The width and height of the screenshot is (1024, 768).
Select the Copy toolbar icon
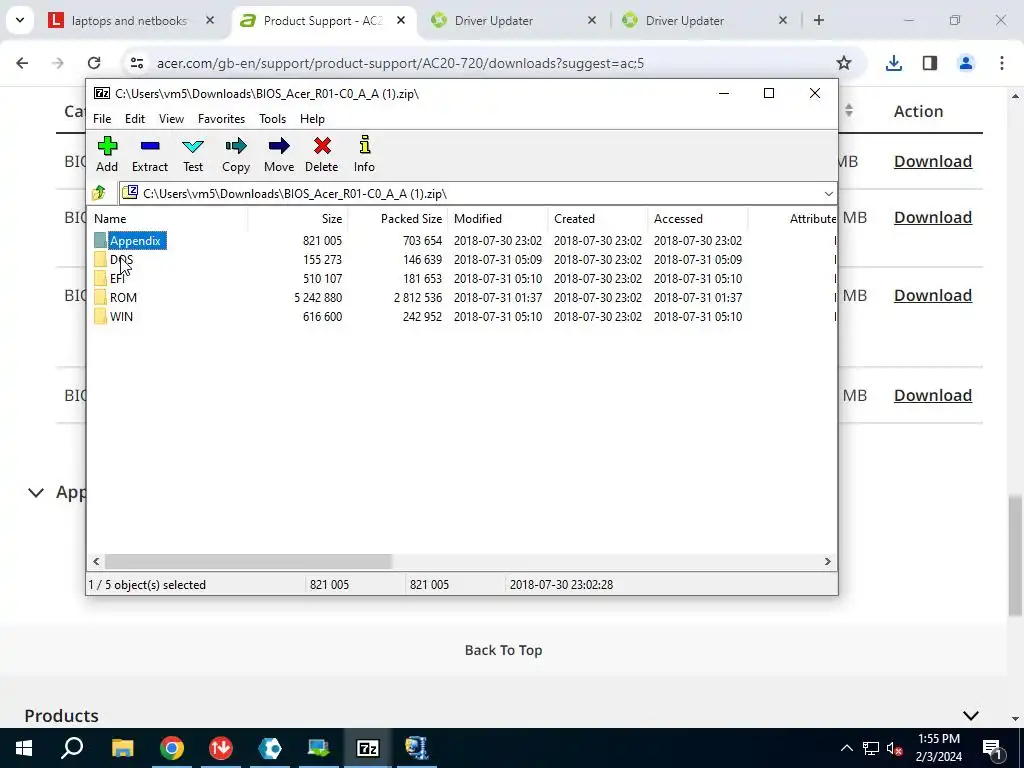(236, 154)
